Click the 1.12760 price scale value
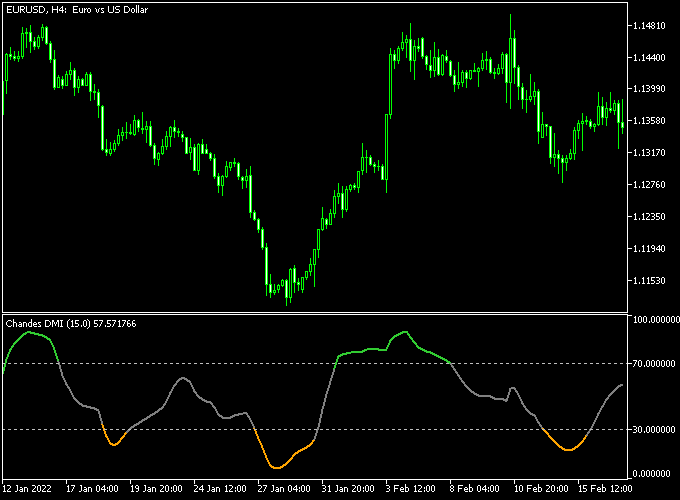The image size is (680, 500). pos(653,185)
